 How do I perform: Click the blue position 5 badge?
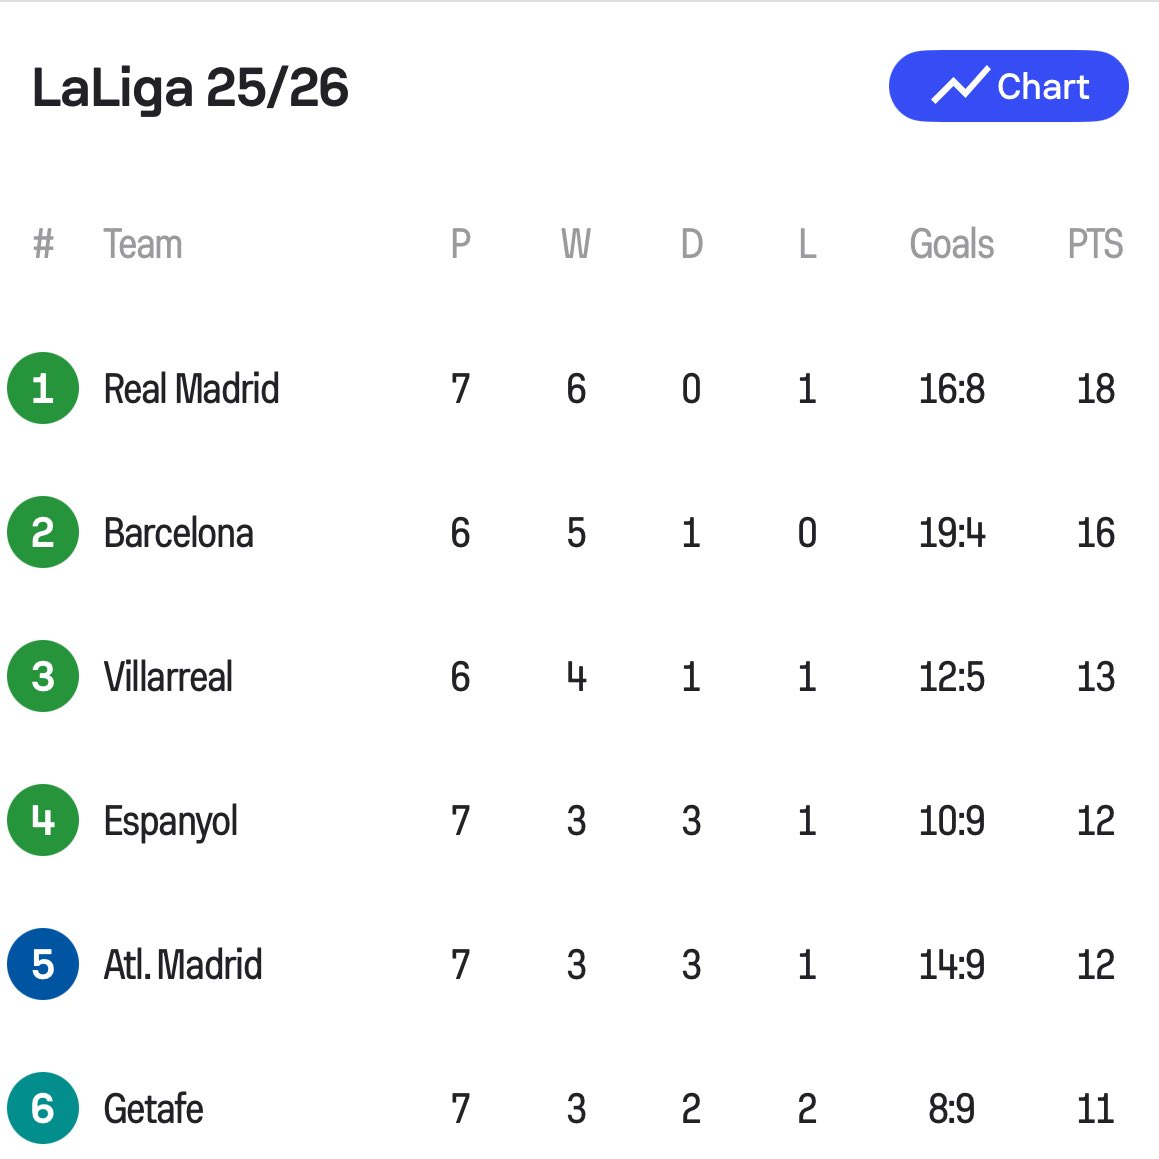pyautogui.click(x=43, y=964)
